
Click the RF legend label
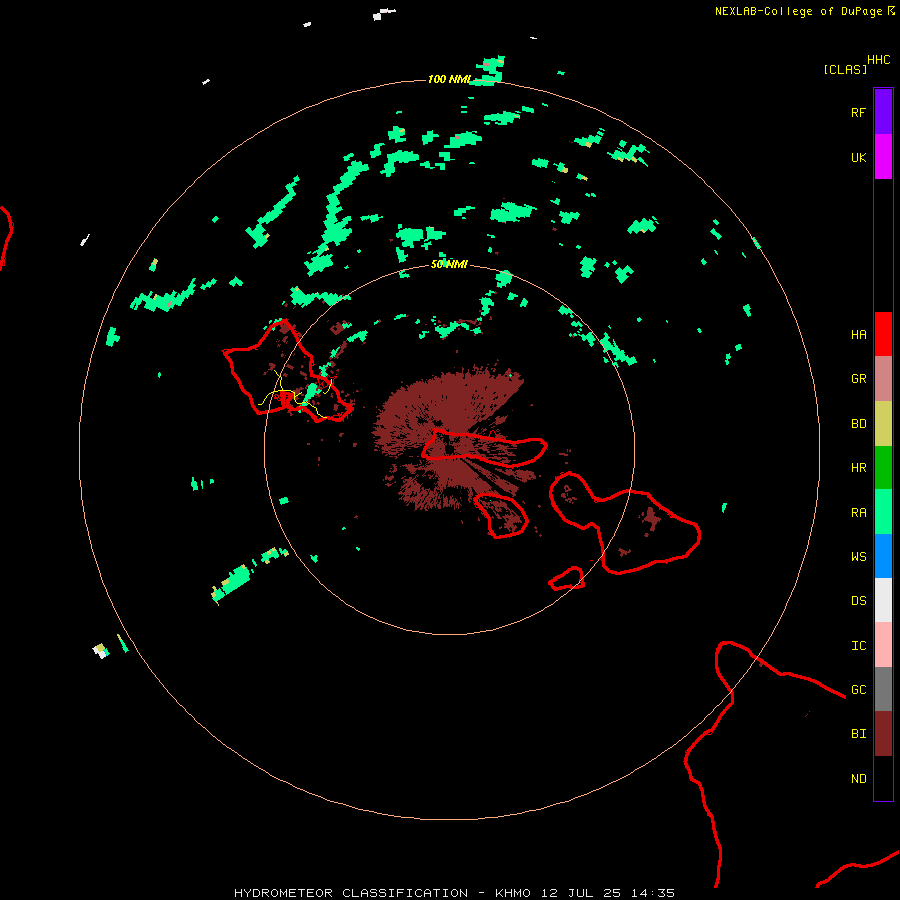point(859,112)
